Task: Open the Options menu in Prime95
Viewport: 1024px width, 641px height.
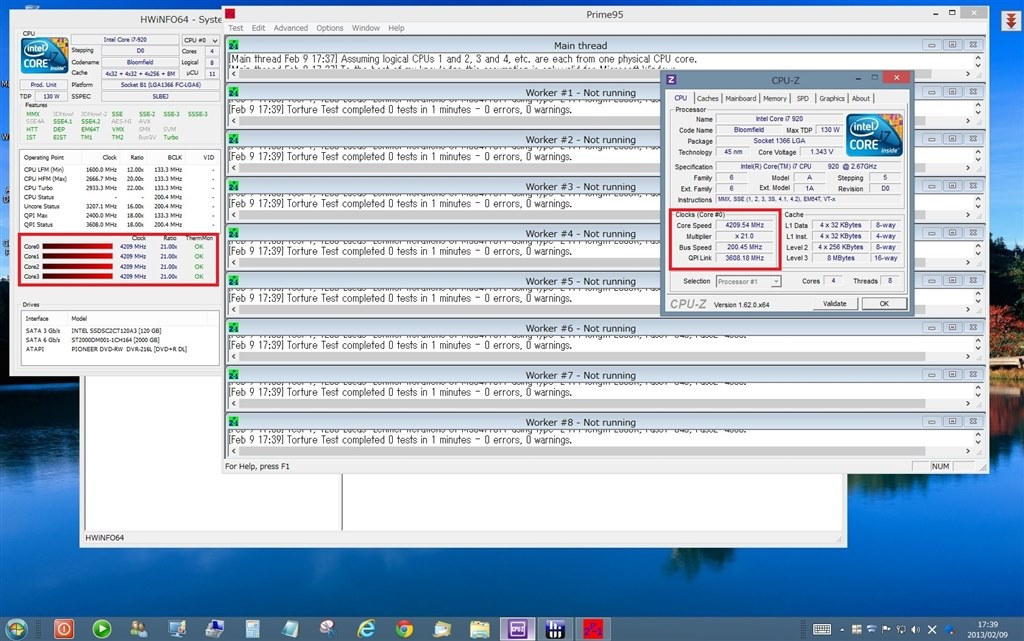Action: tap(330, 28)
